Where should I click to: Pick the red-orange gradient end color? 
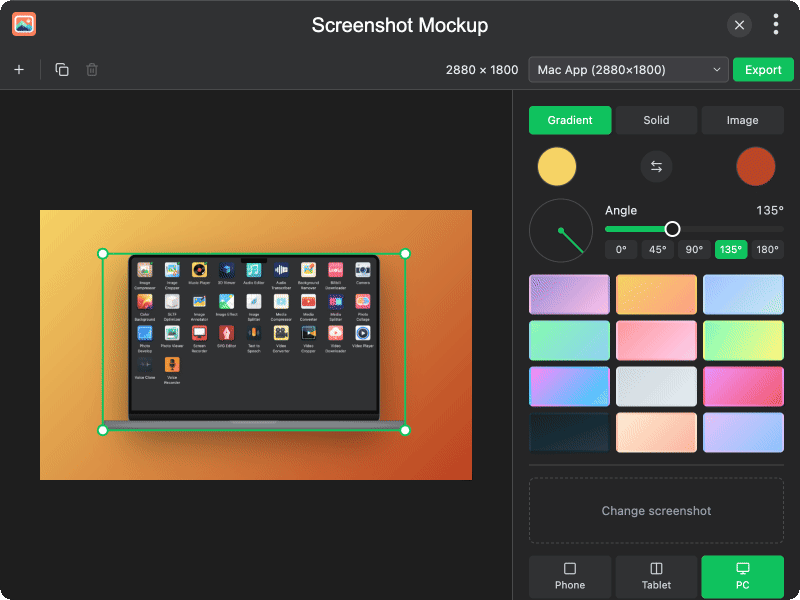pyautogui.click(x=756, y=166)
